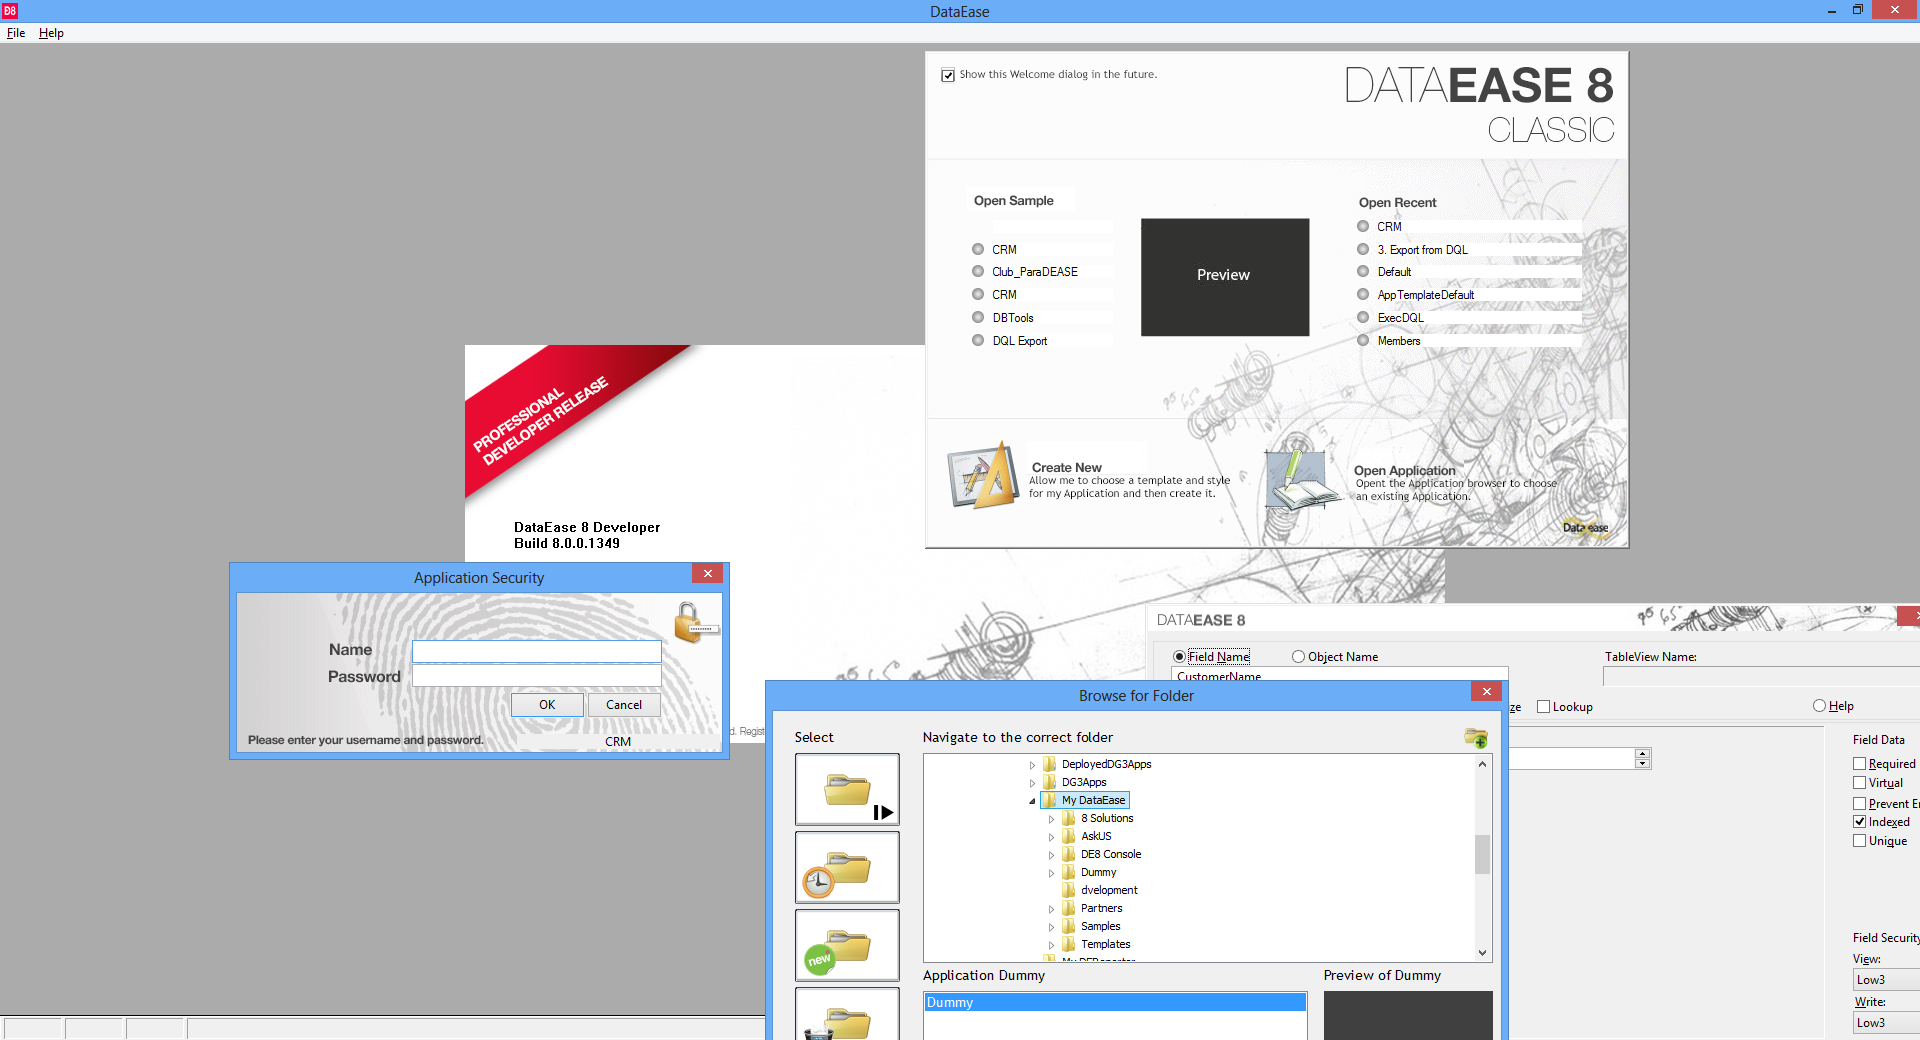Open the Help menu
Screen dimensions: 1920x1040
51,33
